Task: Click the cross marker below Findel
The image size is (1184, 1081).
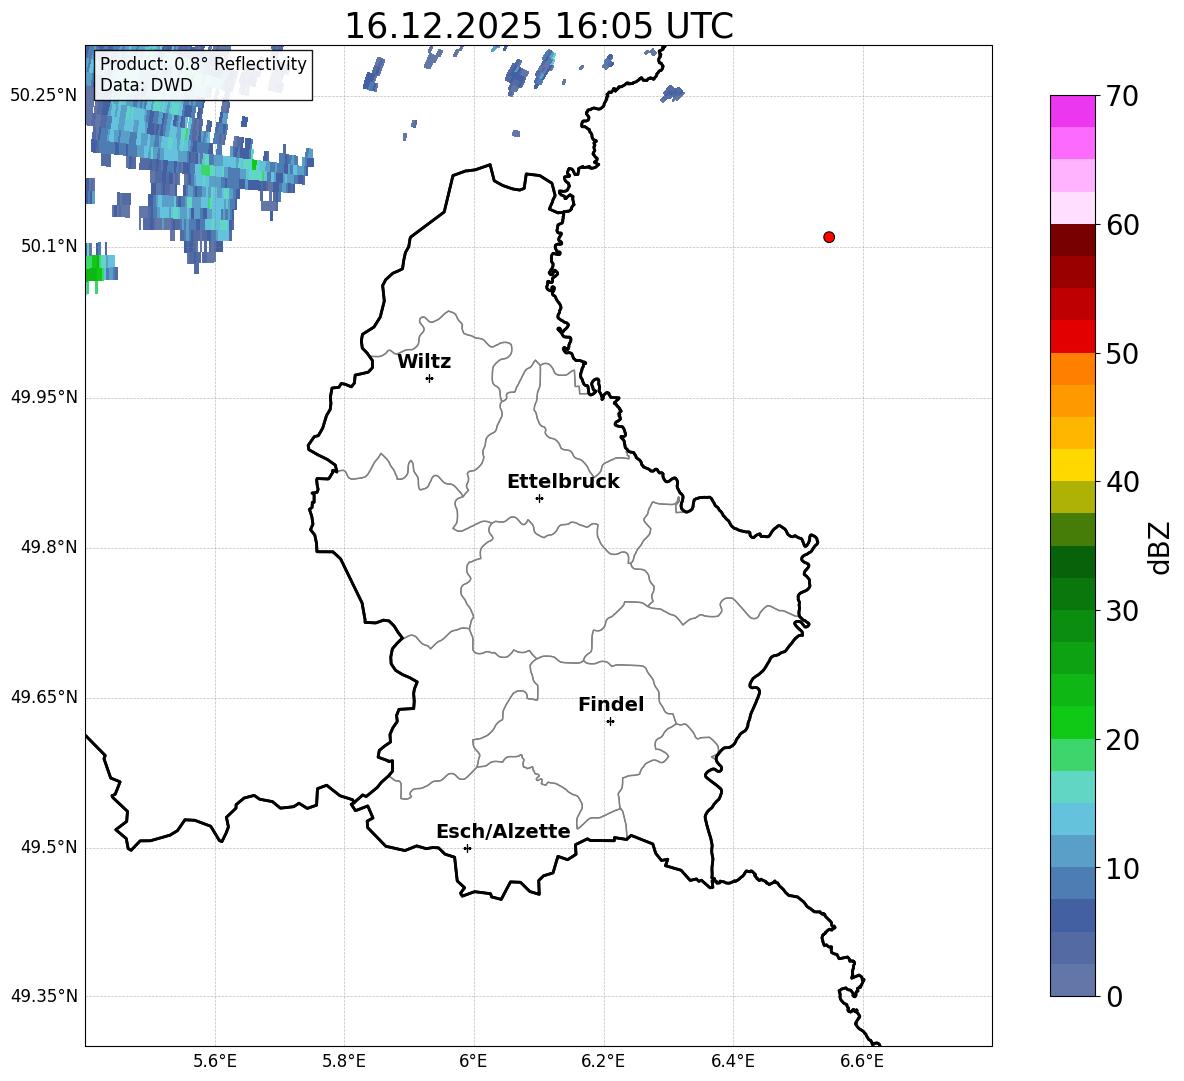Action: pos(610,722)
